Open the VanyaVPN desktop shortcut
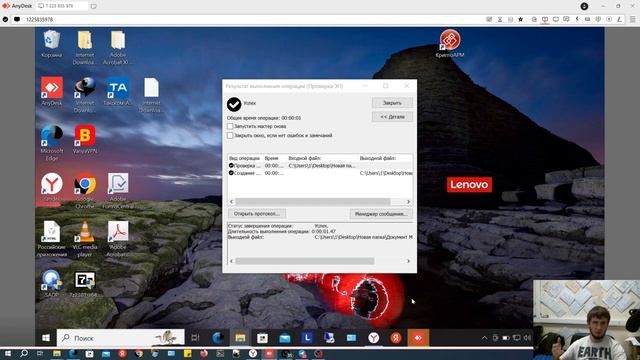 pyautogui.click(x=85, y=140)
